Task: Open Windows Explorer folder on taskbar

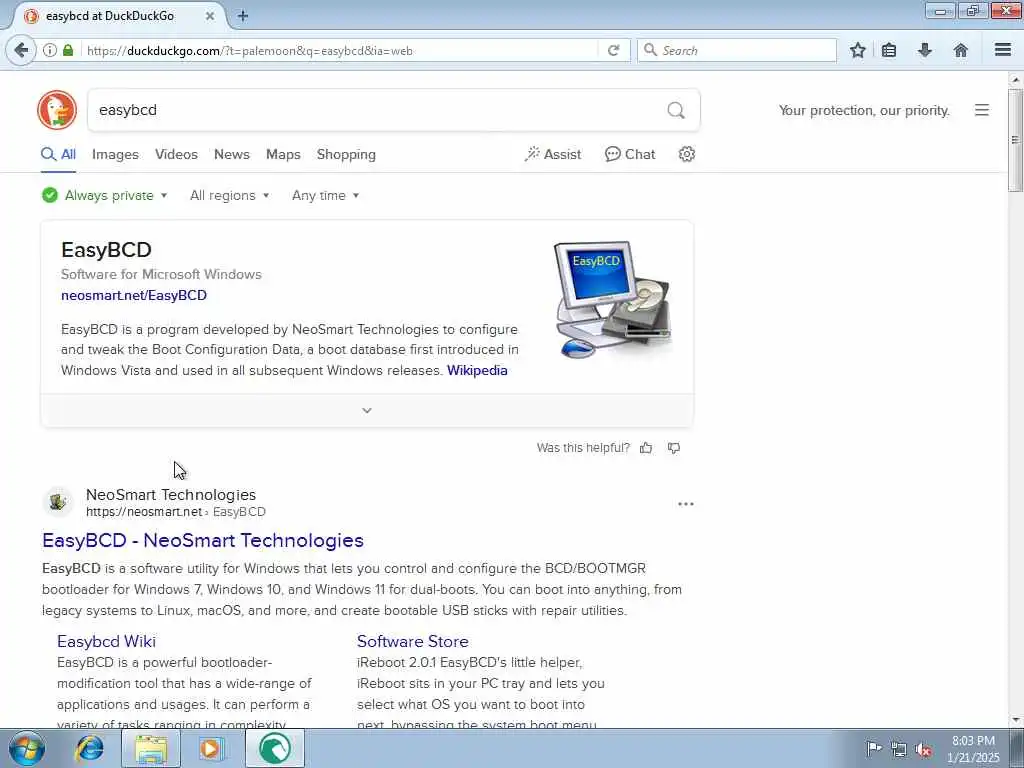Action: (151, 748)
